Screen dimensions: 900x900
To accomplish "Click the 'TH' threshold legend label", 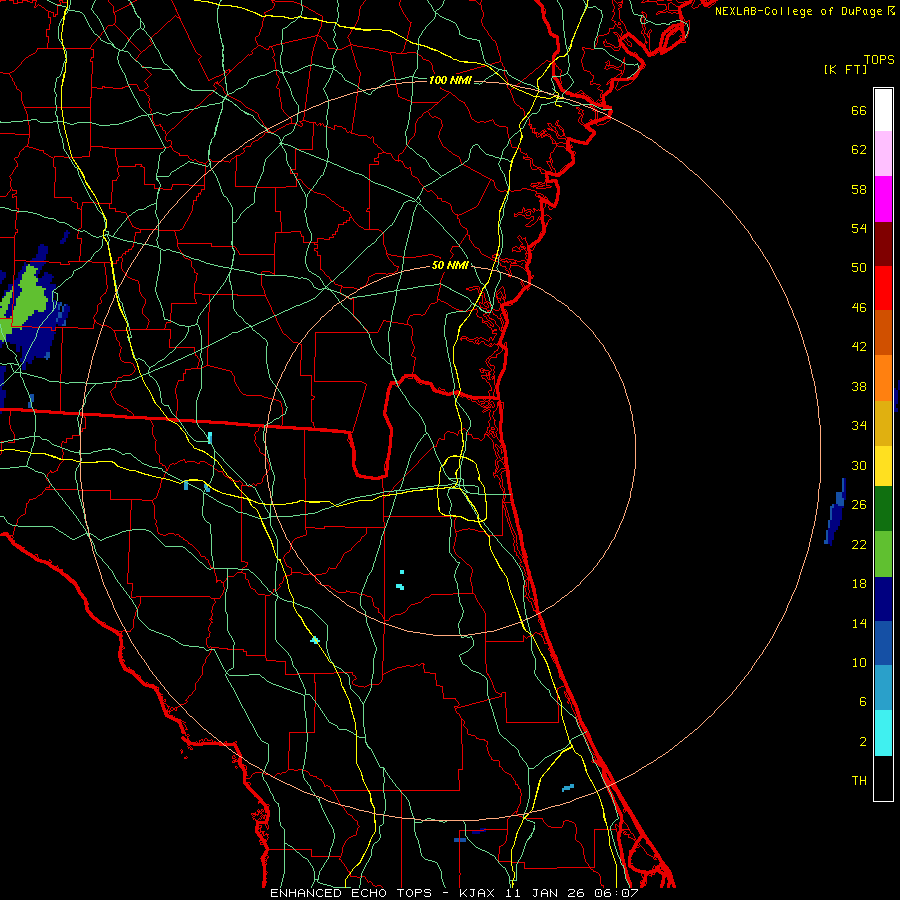I will [x=859, y=781].
